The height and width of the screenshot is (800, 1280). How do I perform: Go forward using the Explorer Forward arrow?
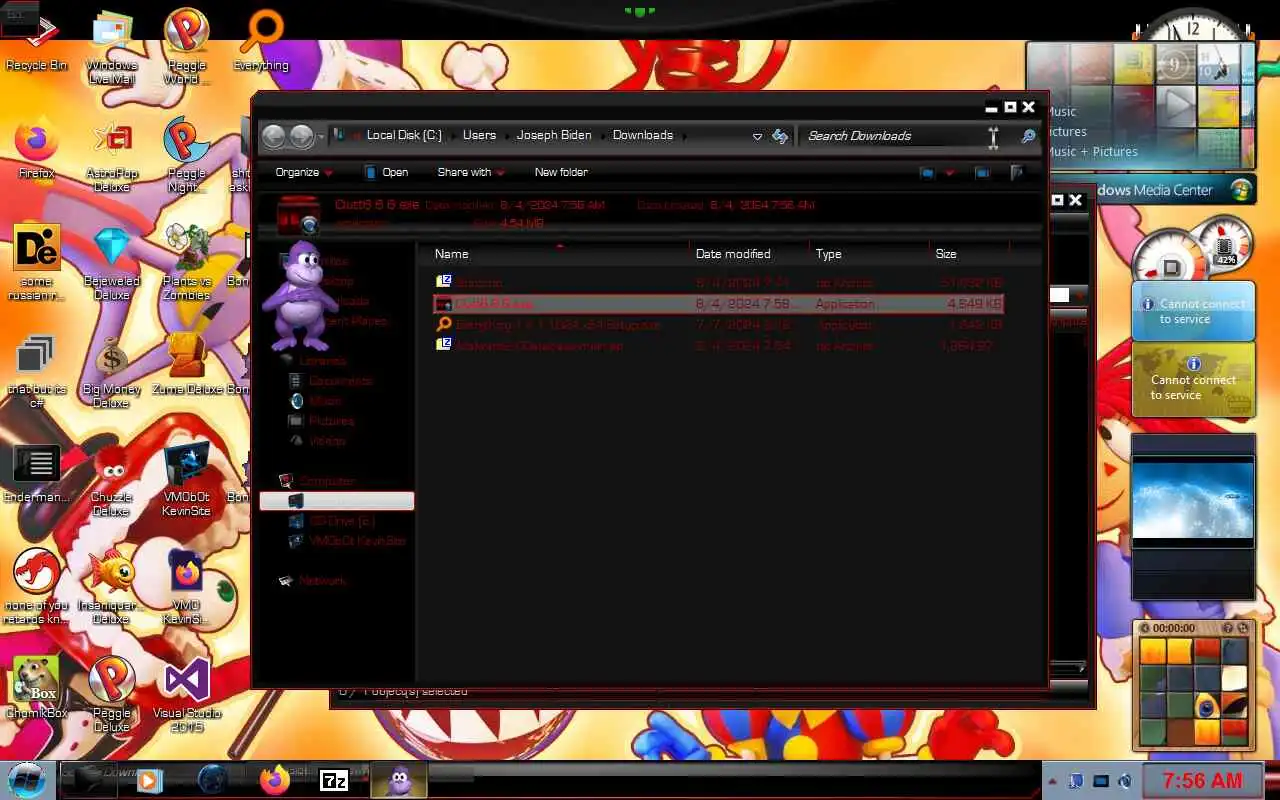click(301, 136)
